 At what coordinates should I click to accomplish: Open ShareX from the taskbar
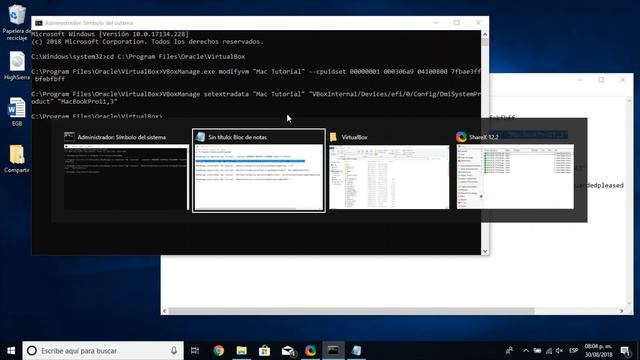(x=310, y=351)
